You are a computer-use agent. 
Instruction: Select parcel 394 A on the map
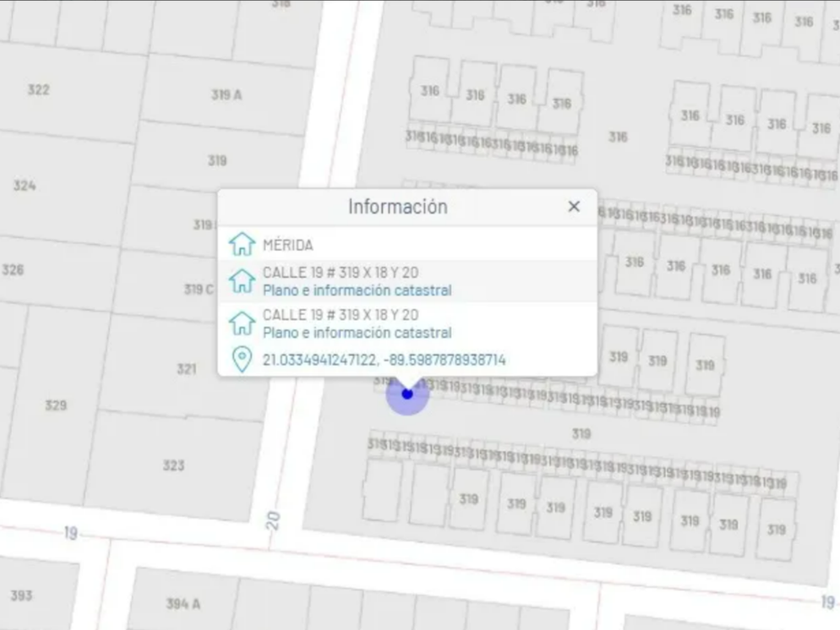(x=183, y=604)
